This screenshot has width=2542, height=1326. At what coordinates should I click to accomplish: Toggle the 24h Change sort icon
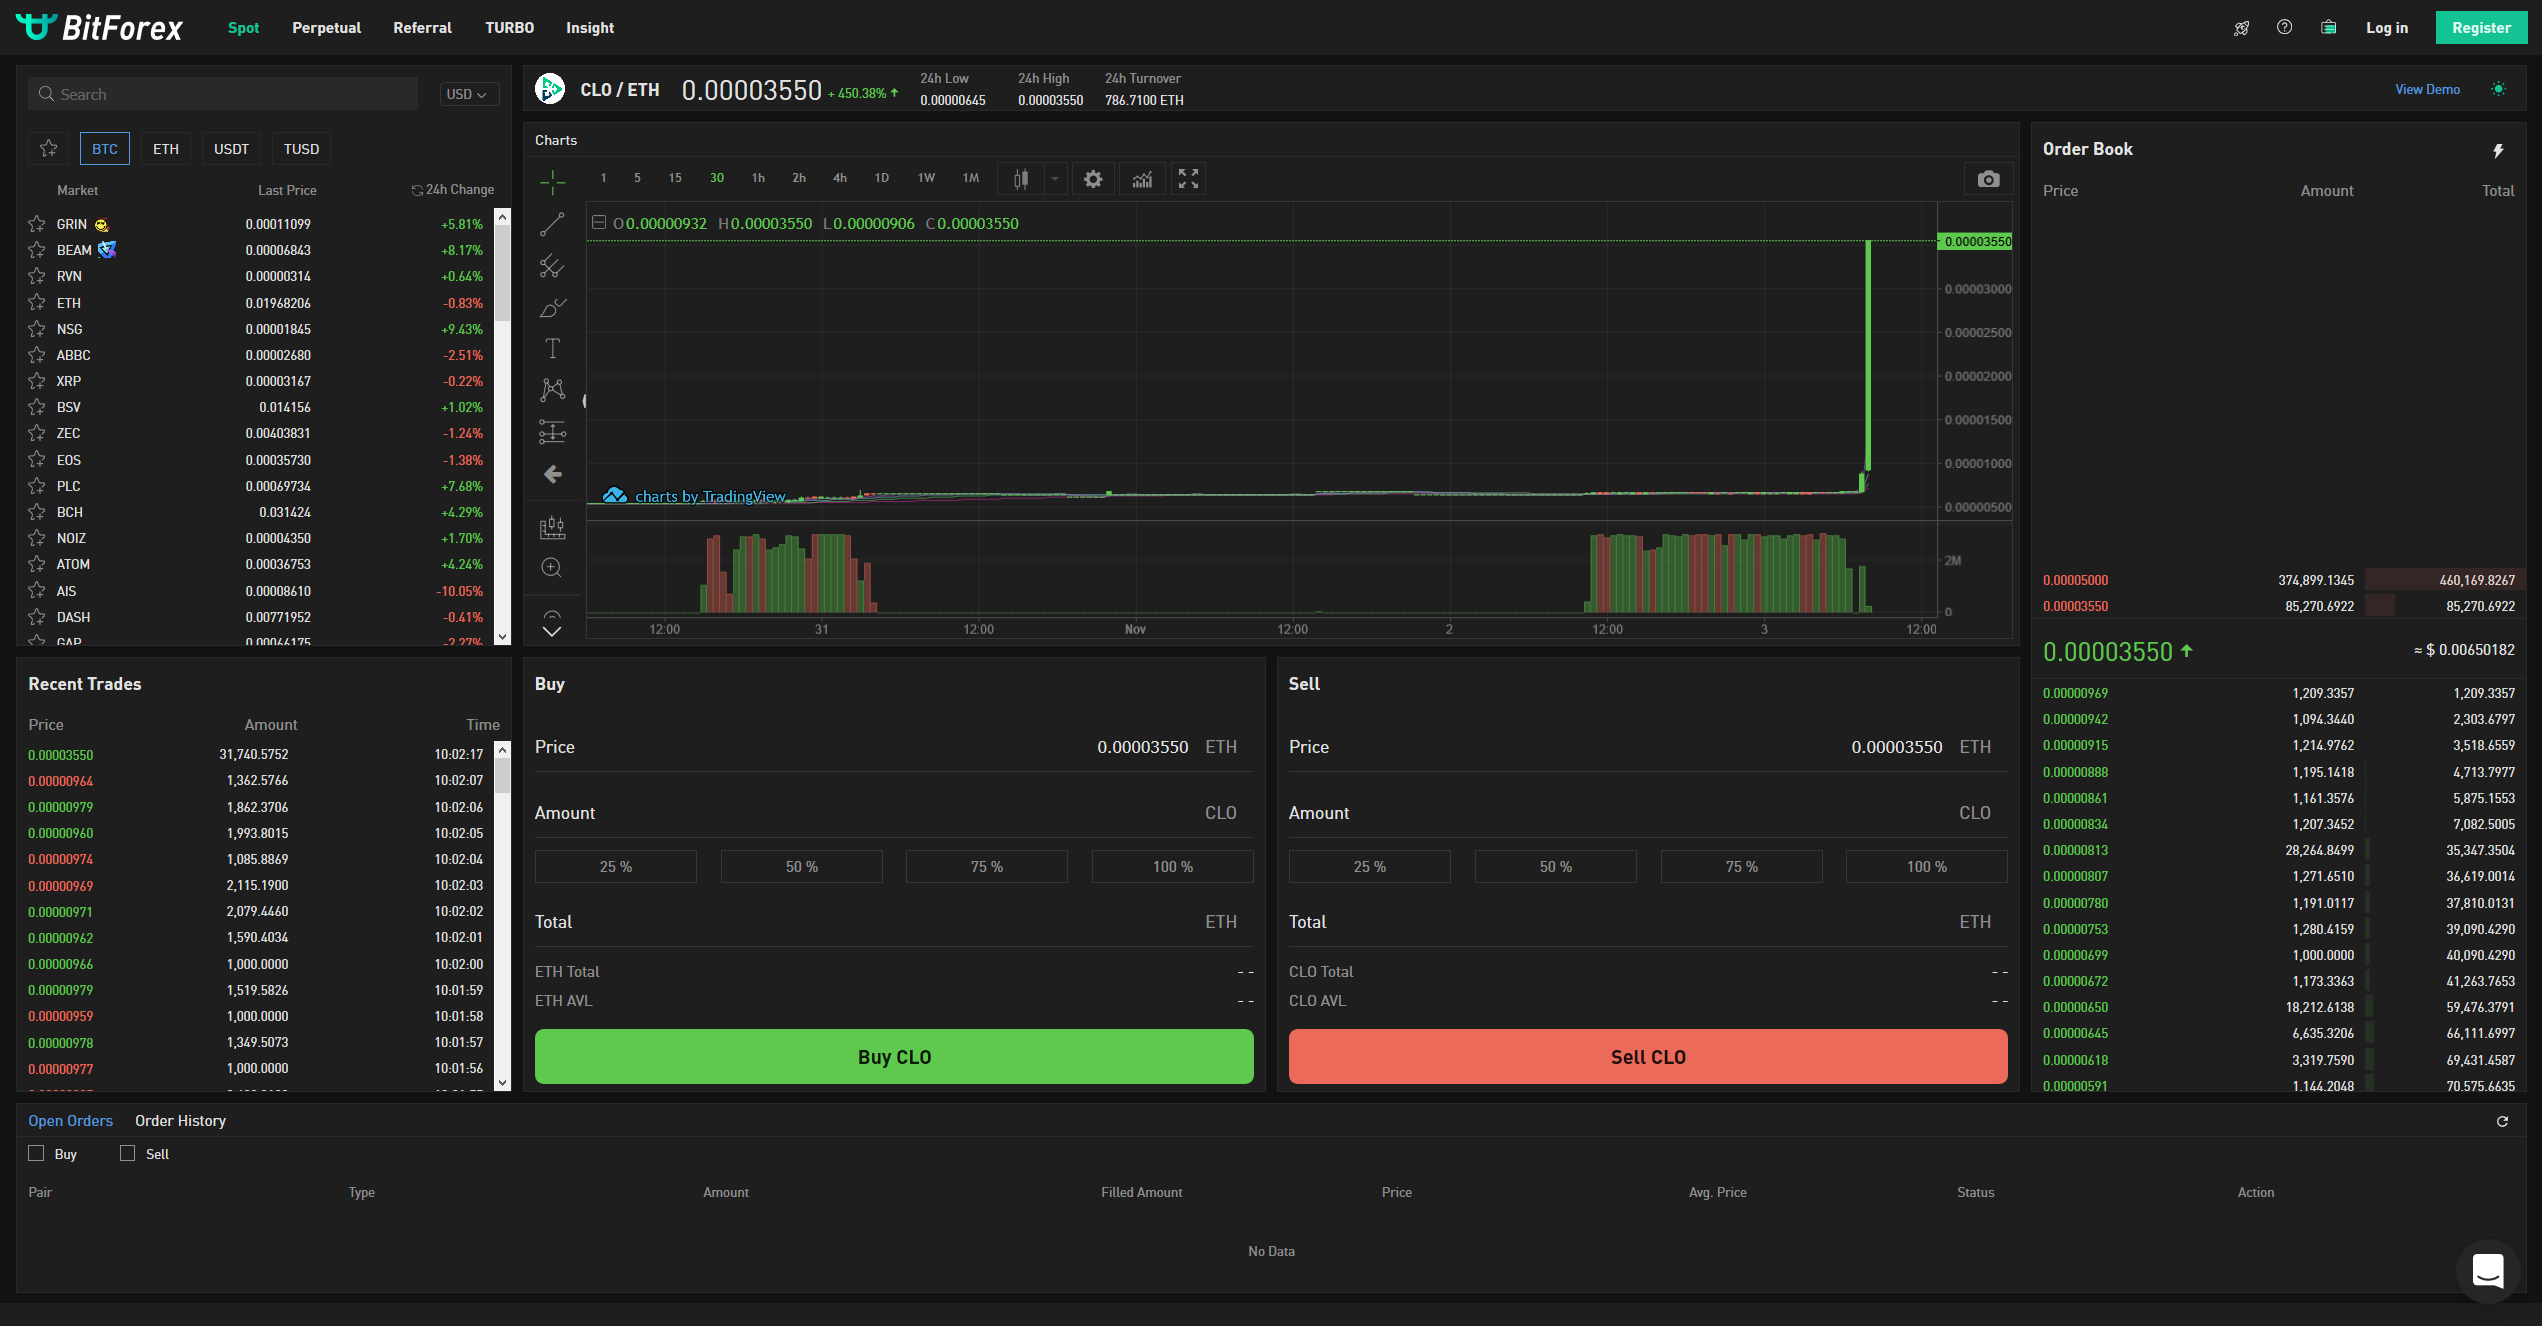[417, 190]
